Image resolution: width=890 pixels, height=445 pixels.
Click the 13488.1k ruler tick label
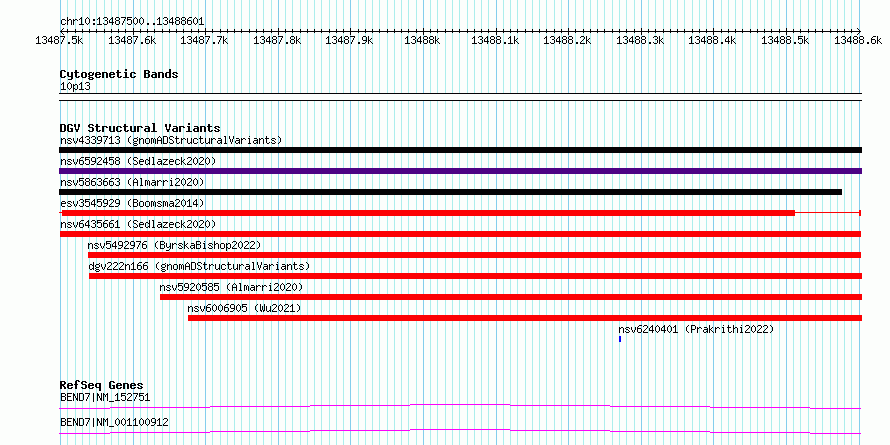(x=495, y=40)
